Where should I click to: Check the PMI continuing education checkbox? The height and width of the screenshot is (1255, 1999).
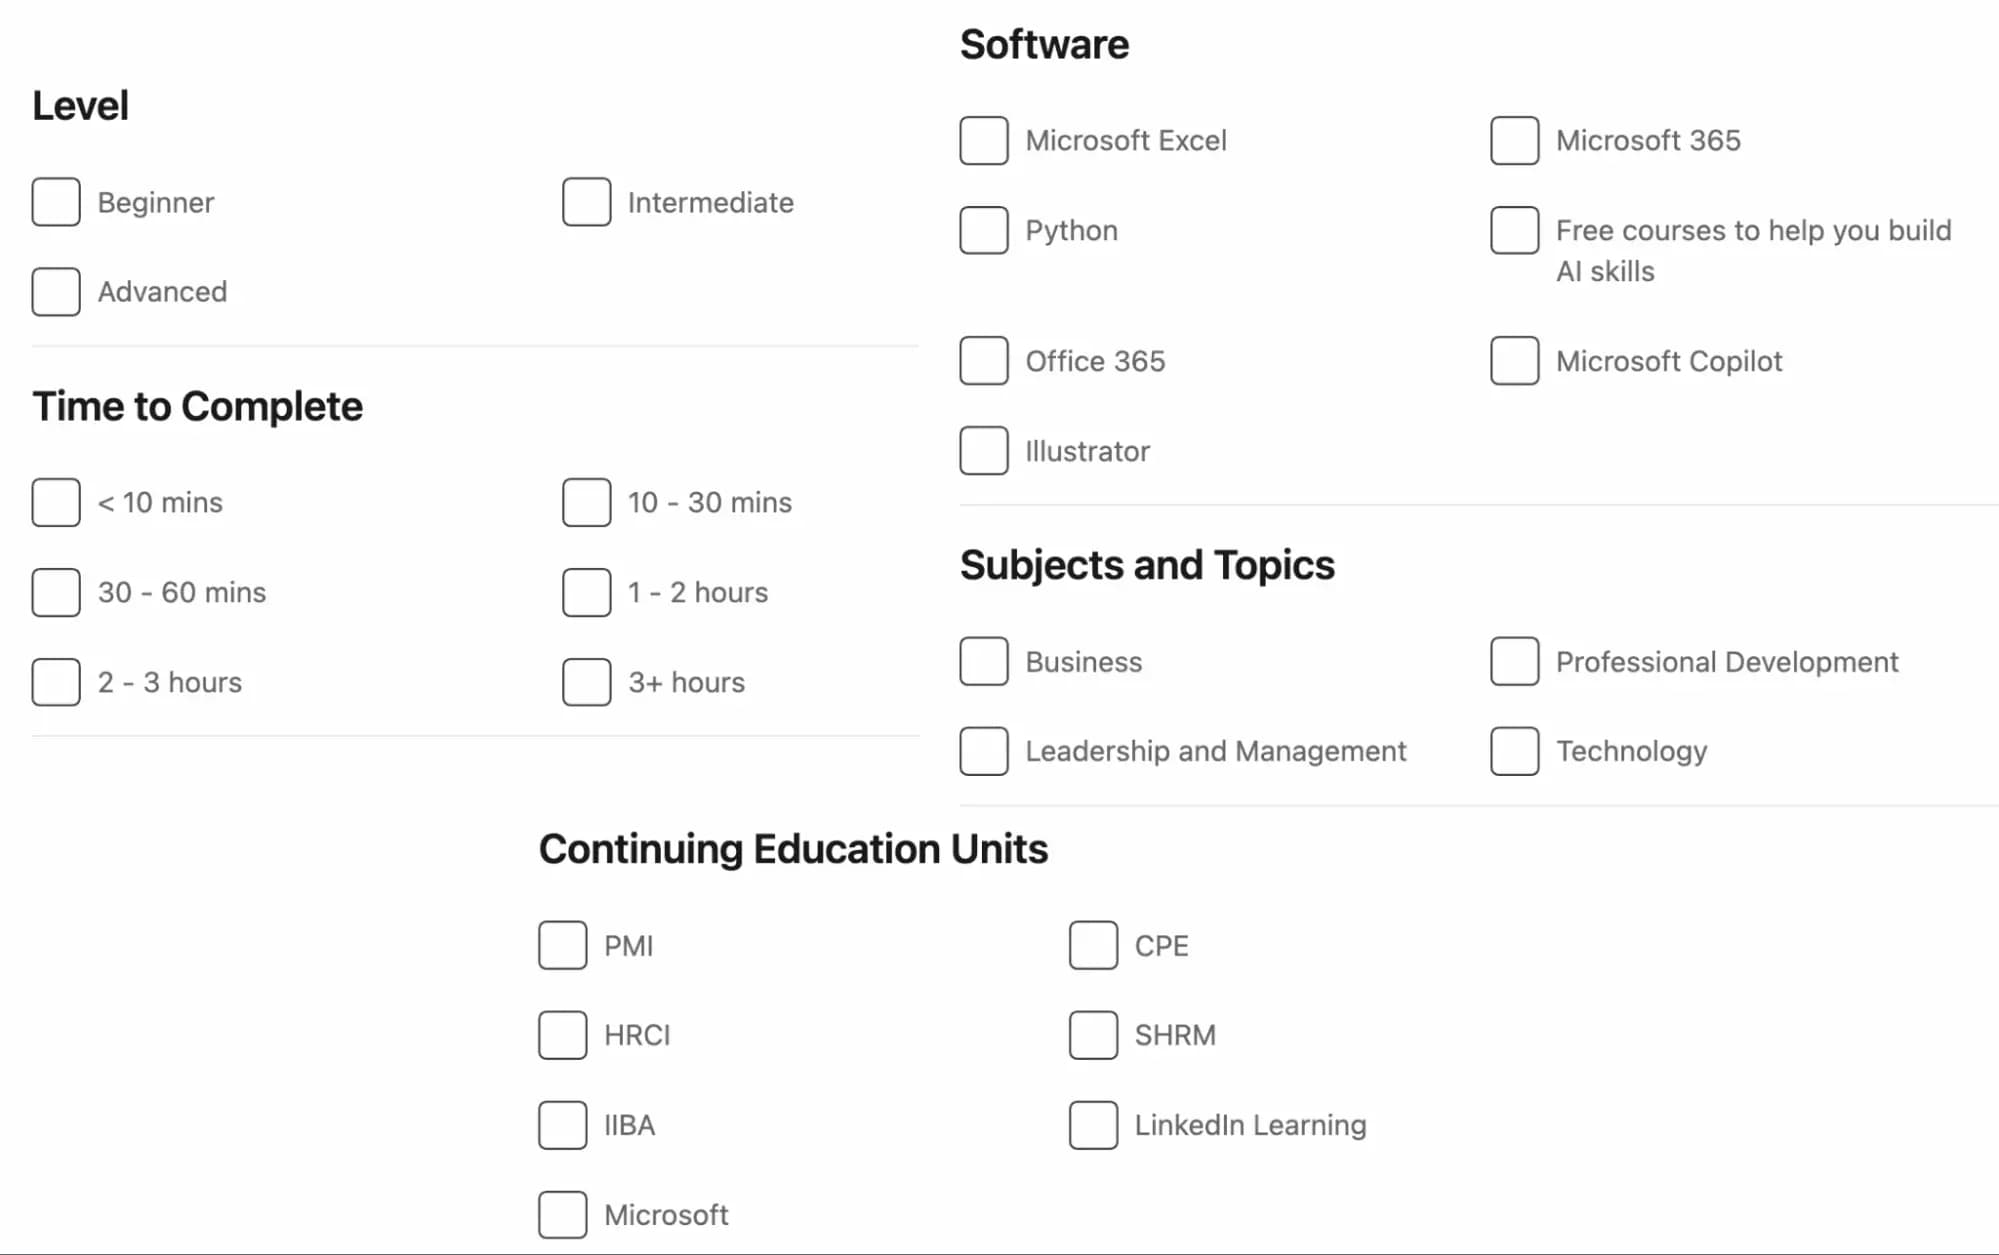point(561,945)
